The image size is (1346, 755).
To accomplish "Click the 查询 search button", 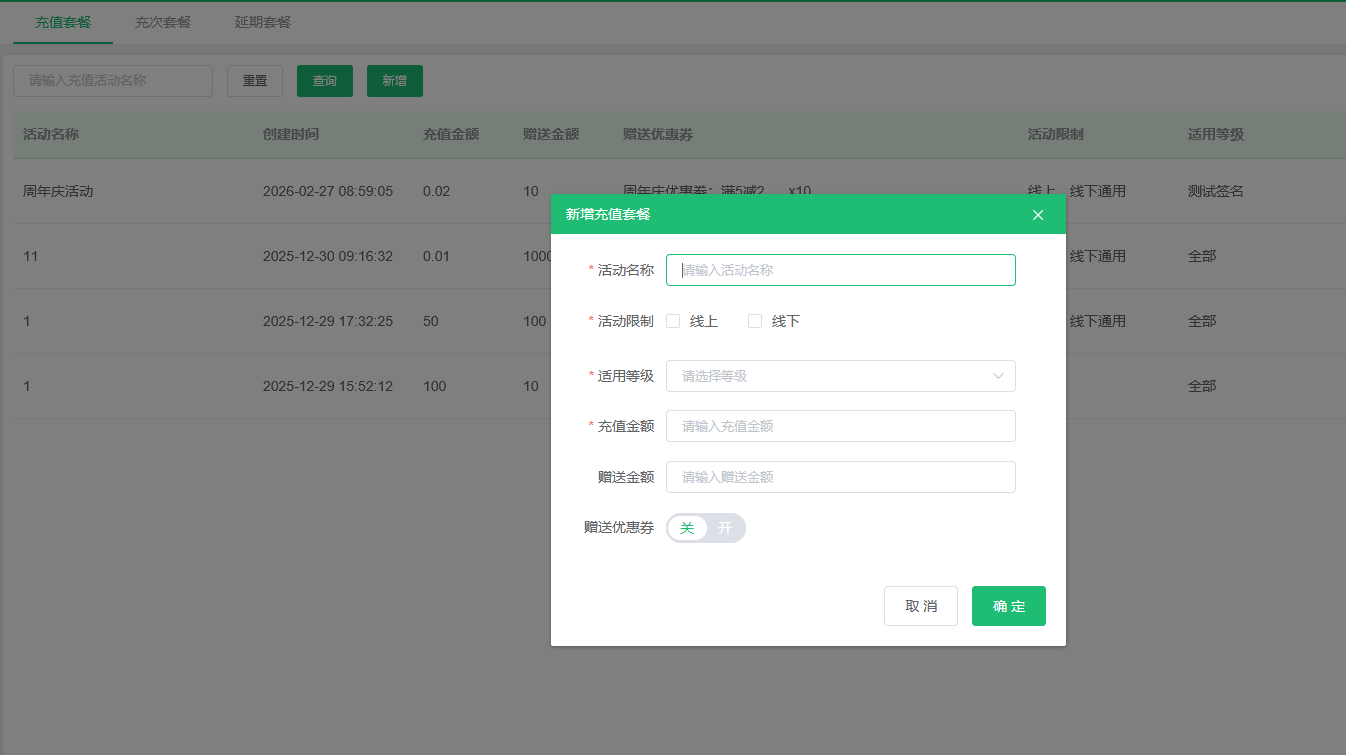I will [324, 81].
